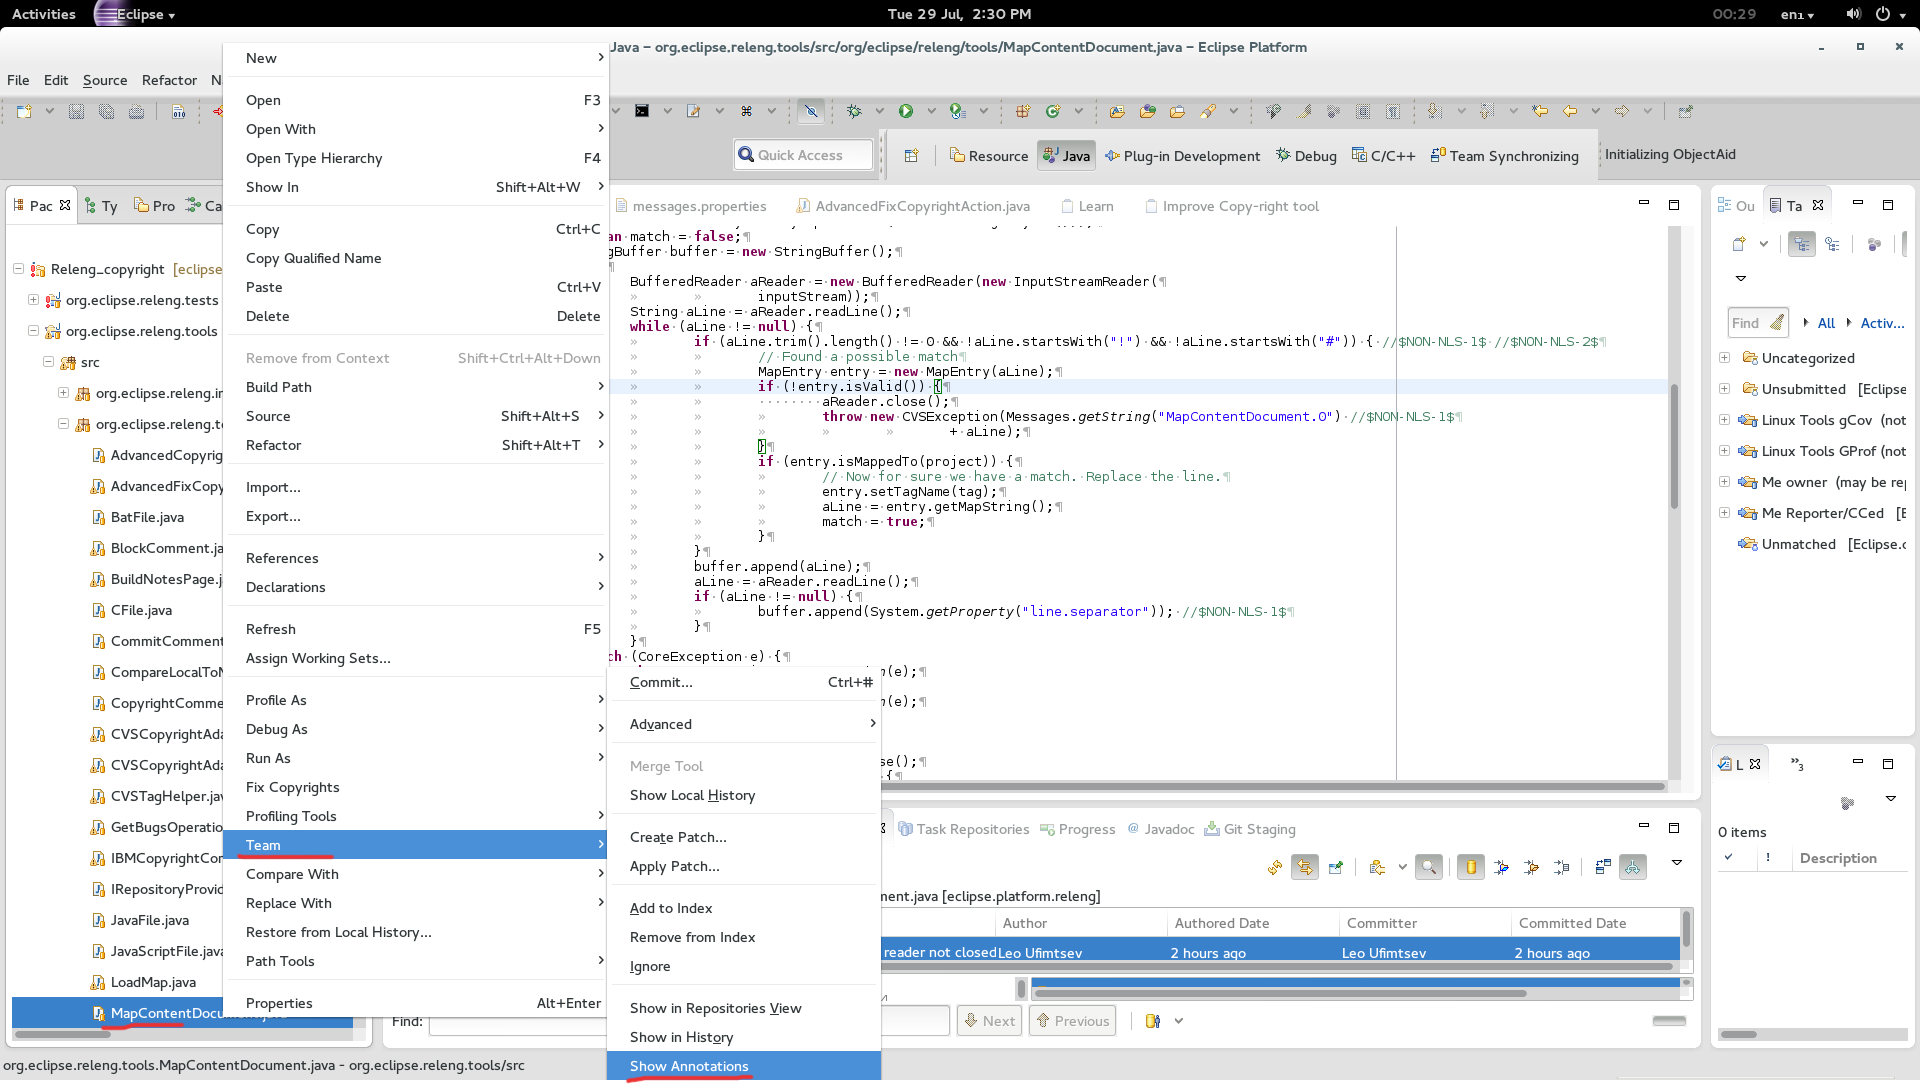Open the Activities overview

click(43, 14)
